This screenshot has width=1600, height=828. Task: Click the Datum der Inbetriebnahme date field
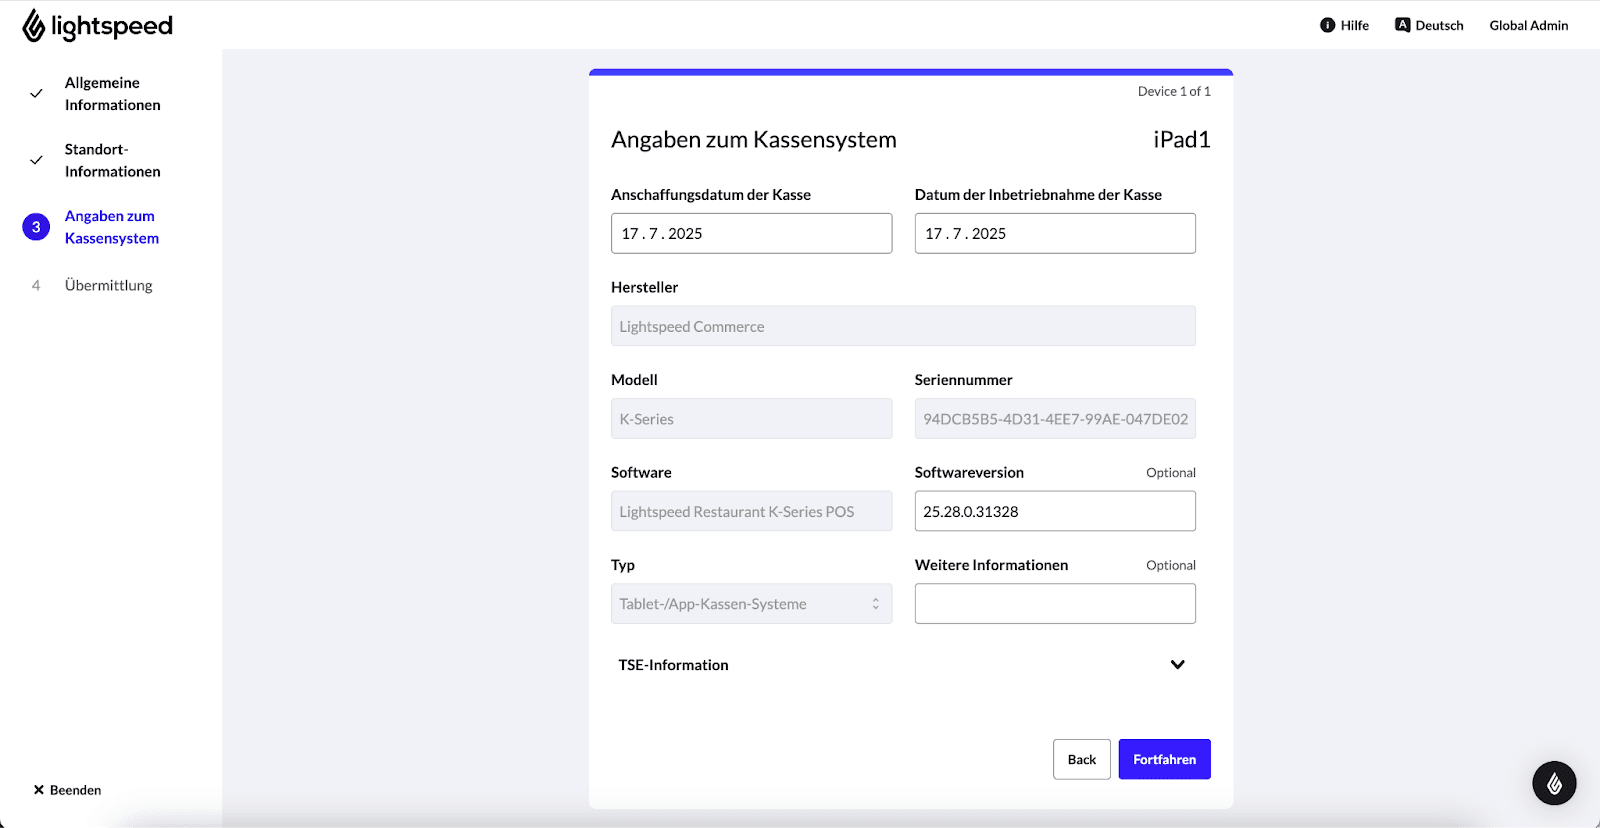(1054, 233)
